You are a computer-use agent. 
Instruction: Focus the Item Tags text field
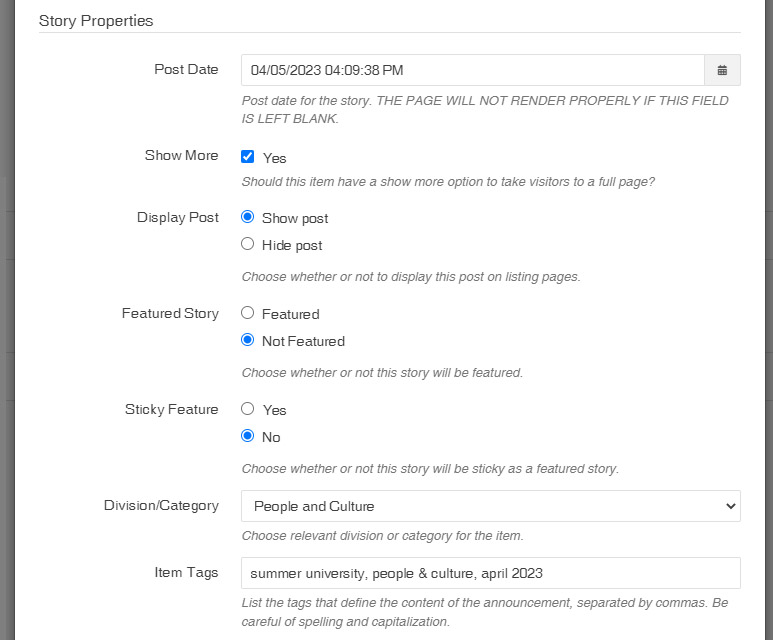tap(491, 573)
